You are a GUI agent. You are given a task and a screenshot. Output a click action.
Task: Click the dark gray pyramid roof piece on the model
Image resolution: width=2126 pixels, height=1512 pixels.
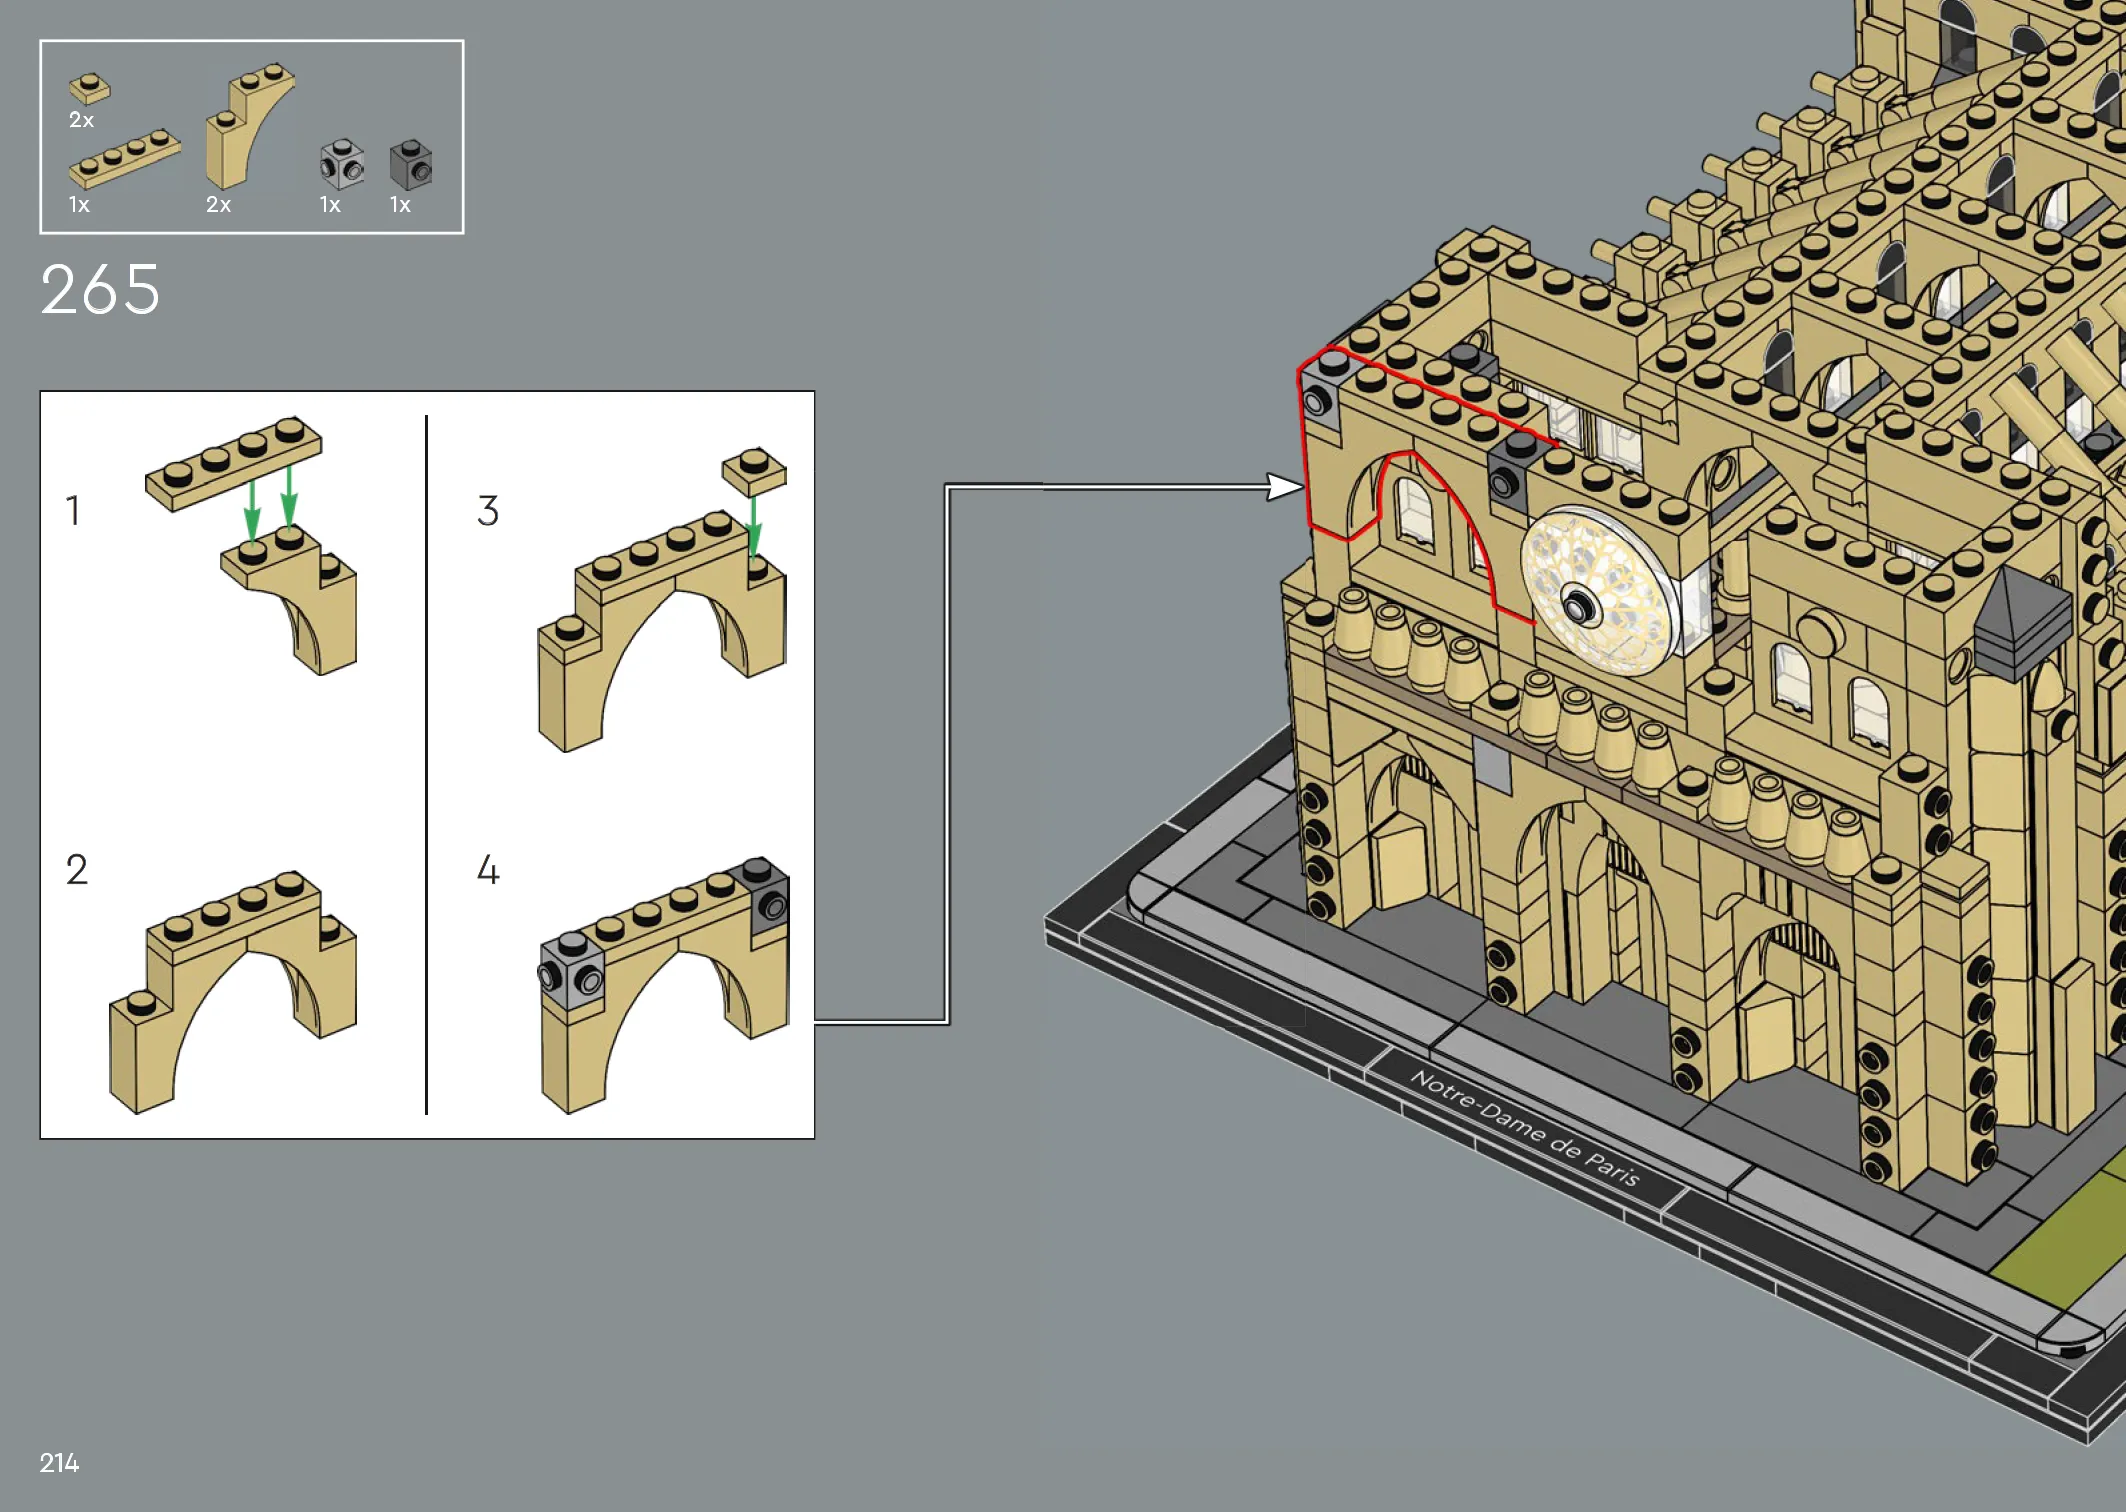(2022, 622)
